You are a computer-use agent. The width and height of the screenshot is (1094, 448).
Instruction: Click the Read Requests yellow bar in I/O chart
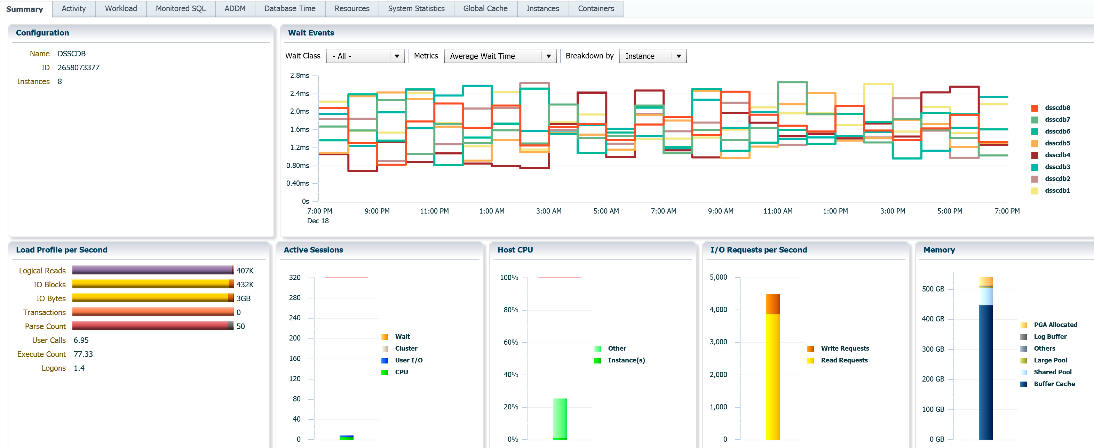(772, 377)
